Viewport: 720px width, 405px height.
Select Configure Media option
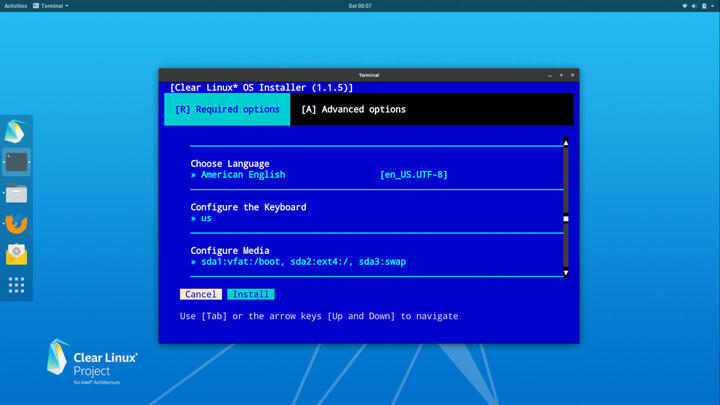(230, 251)
